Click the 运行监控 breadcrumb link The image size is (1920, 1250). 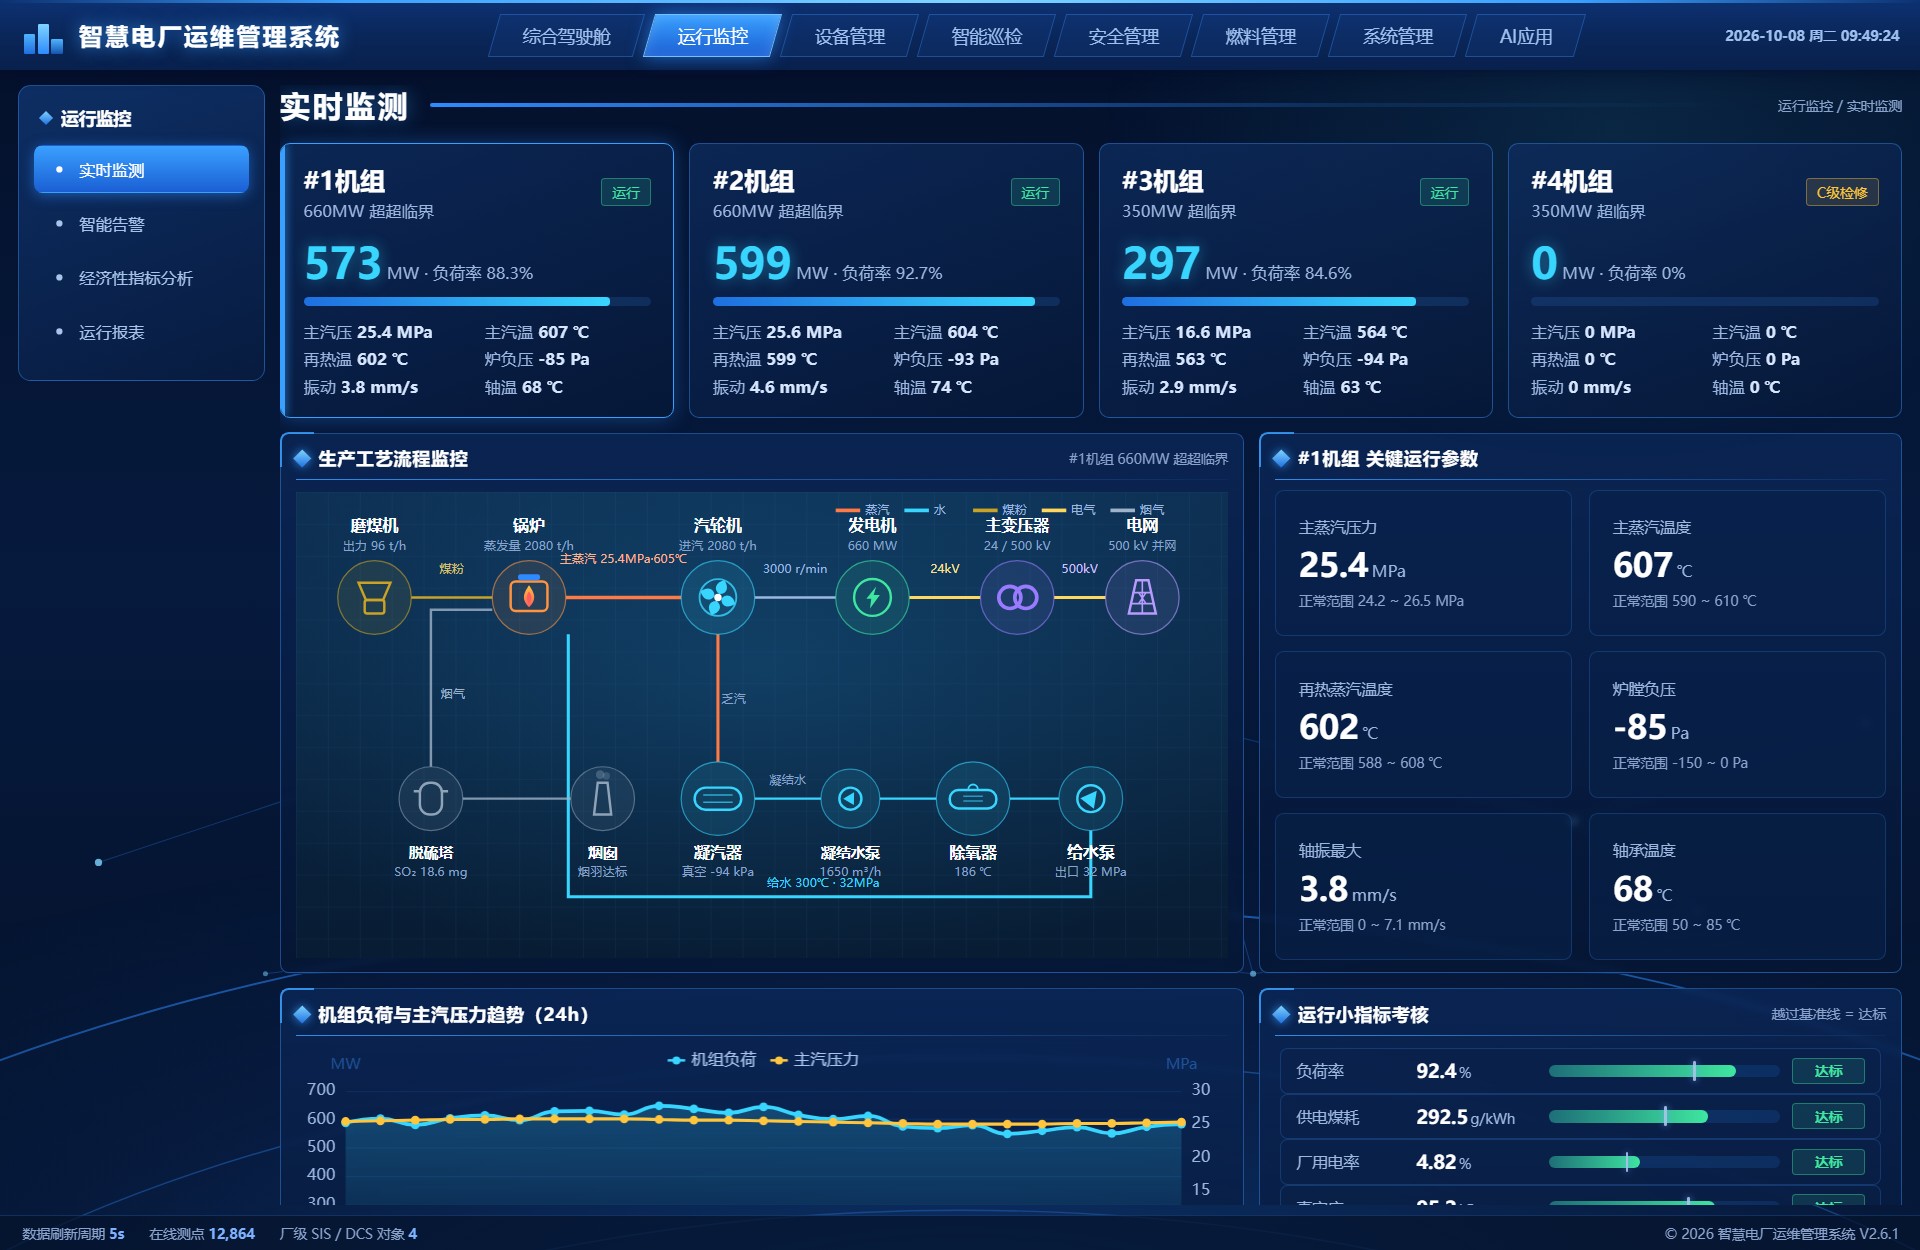[x=1805, y=106]
